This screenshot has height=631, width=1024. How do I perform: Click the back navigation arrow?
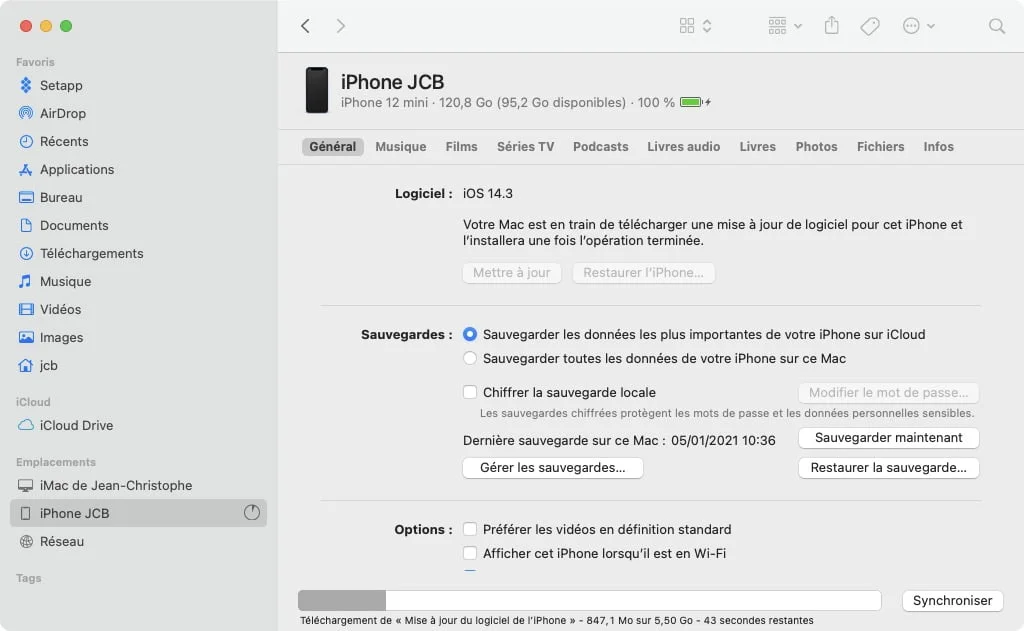(x=305, y=25)
